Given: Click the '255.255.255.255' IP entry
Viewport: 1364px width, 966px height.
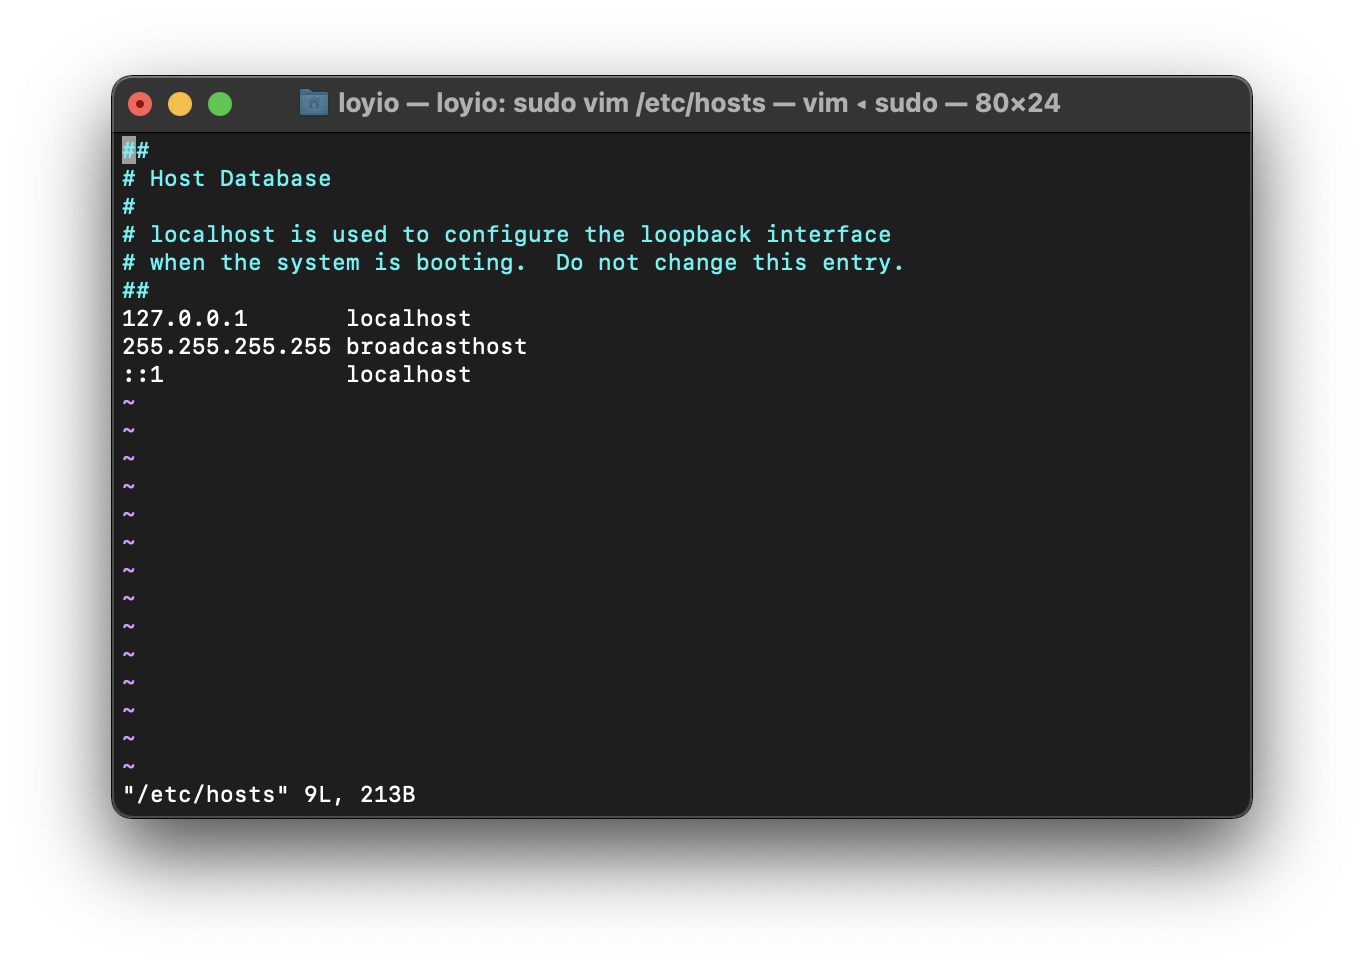Looking at the screenshot, I should click(227, 347).
